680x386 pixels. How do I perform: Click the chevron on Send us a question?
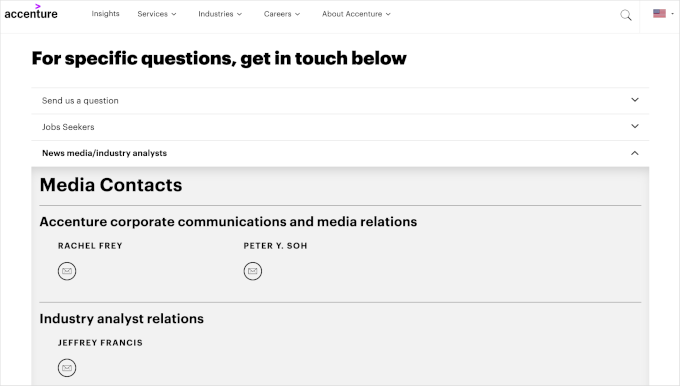[634, 100]
